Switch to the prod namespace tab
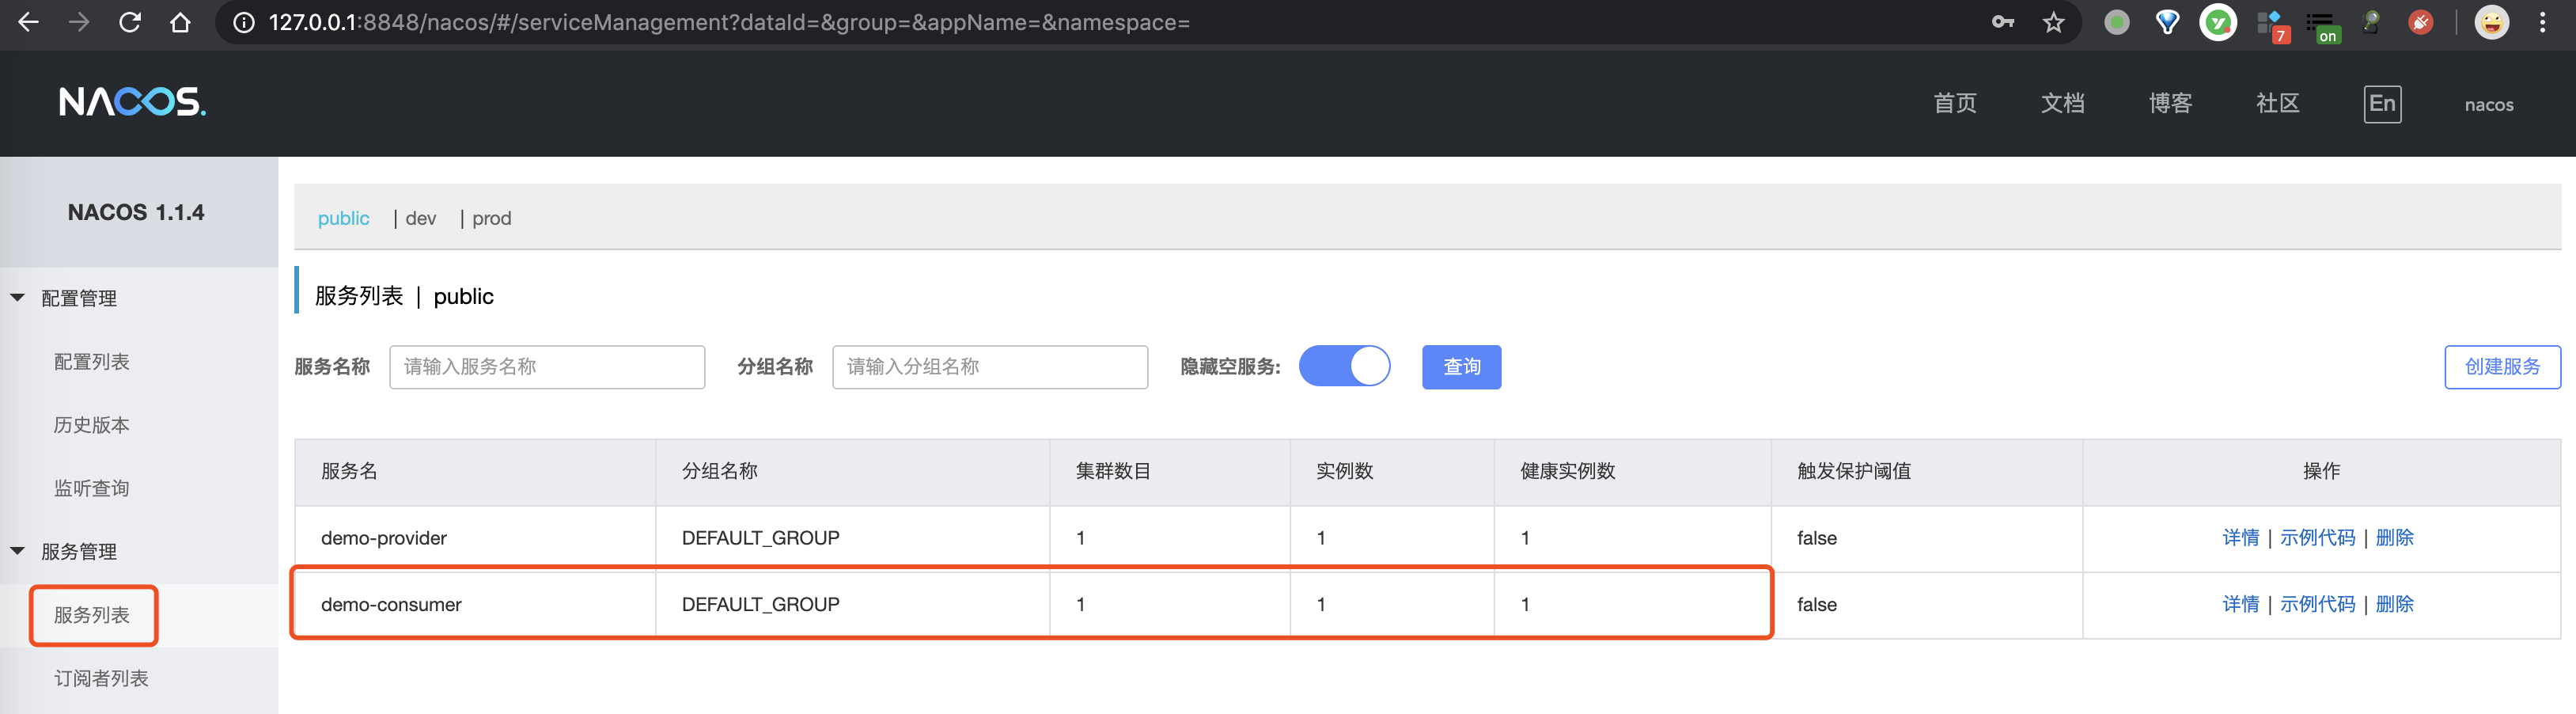 (491, 218)
